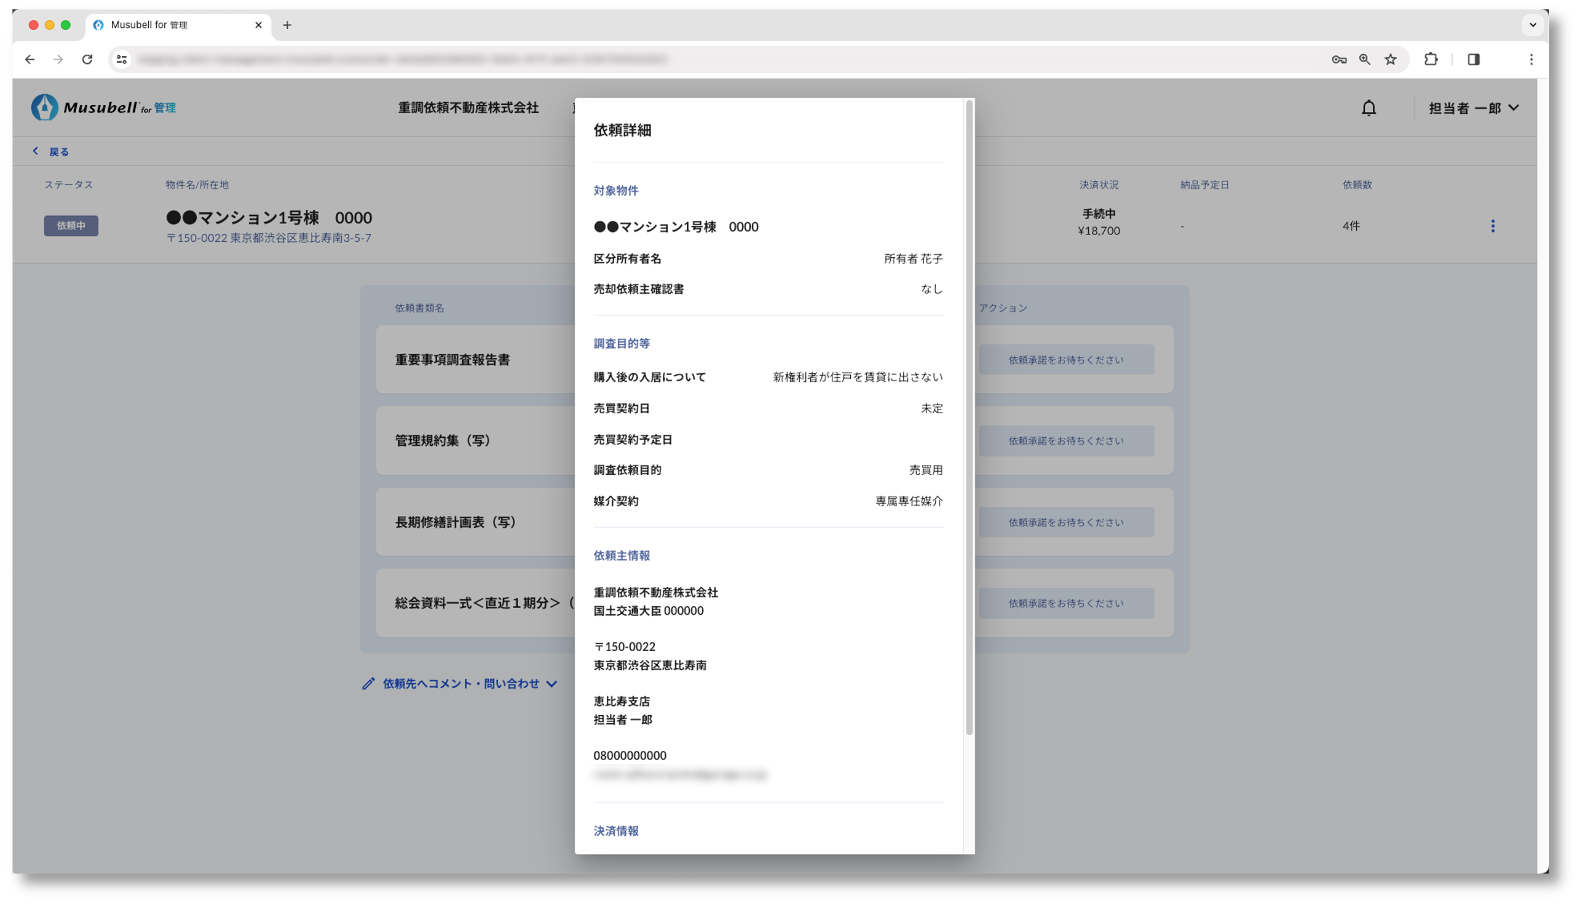Click 管理規約集 waiting-for-approval button

1065,441
